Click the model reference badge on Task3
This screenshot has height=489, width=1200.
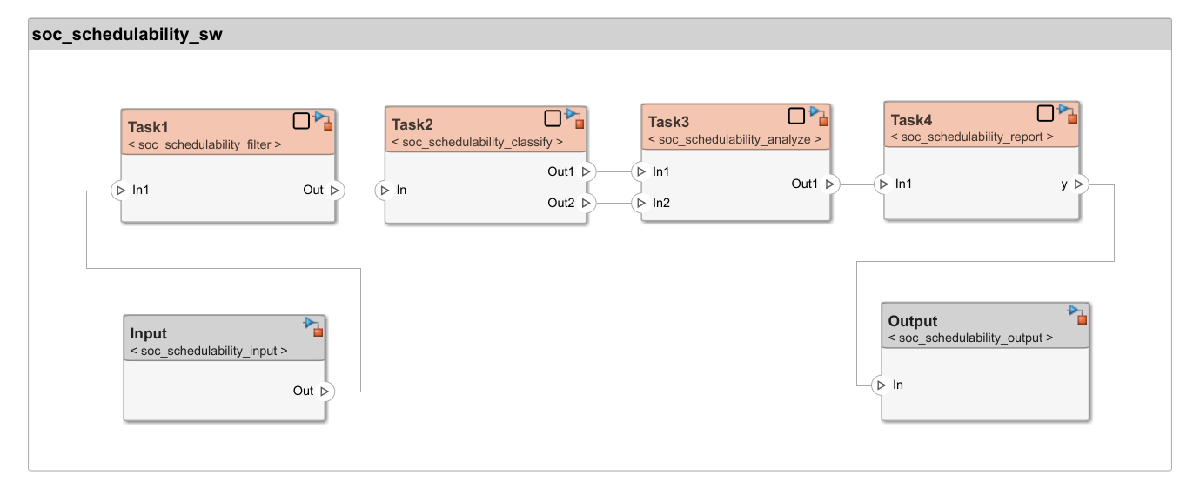[819, 115]
